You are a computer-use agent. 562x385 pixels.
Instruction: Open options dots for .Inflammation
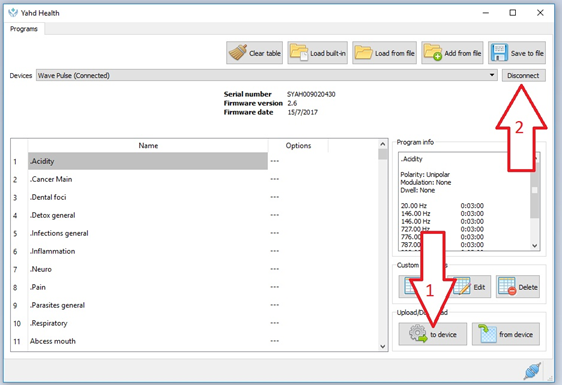[275, 251]
